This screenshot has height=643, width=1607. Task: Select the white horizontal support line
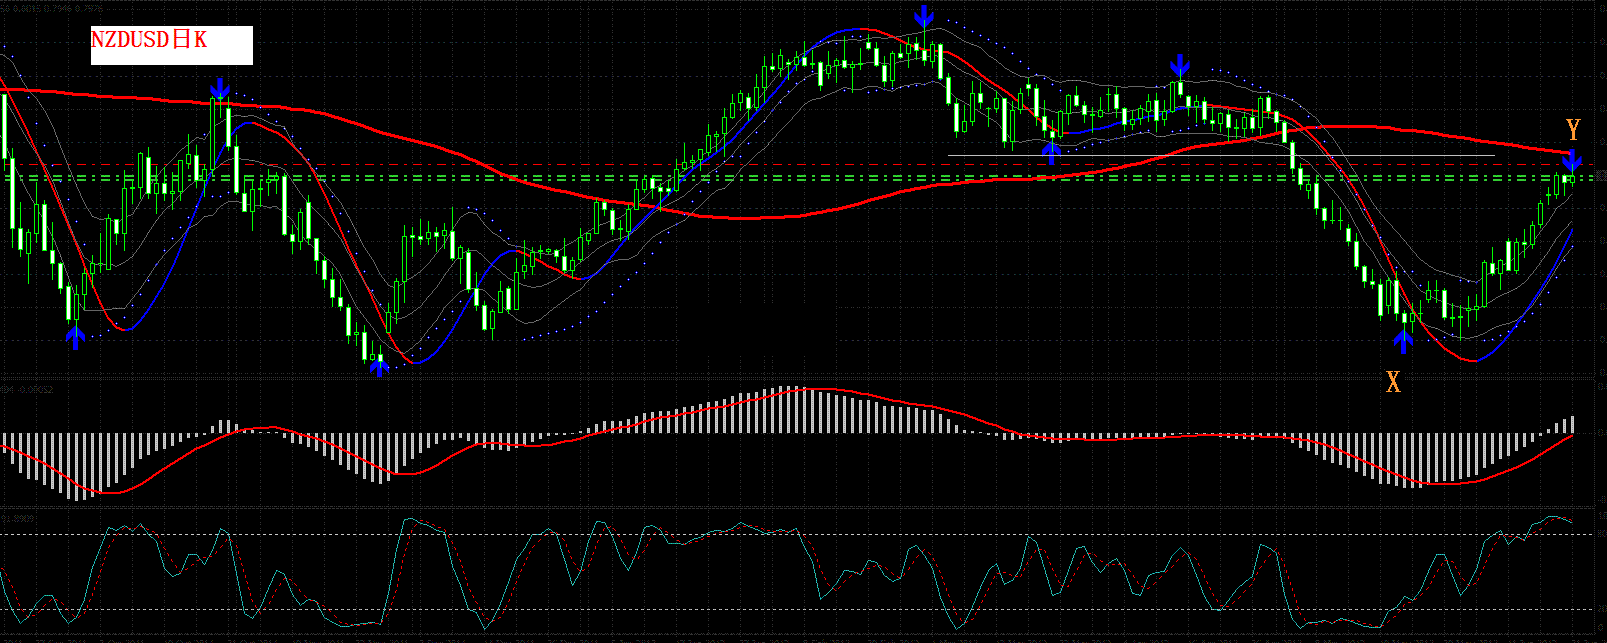pos(1221,156)
